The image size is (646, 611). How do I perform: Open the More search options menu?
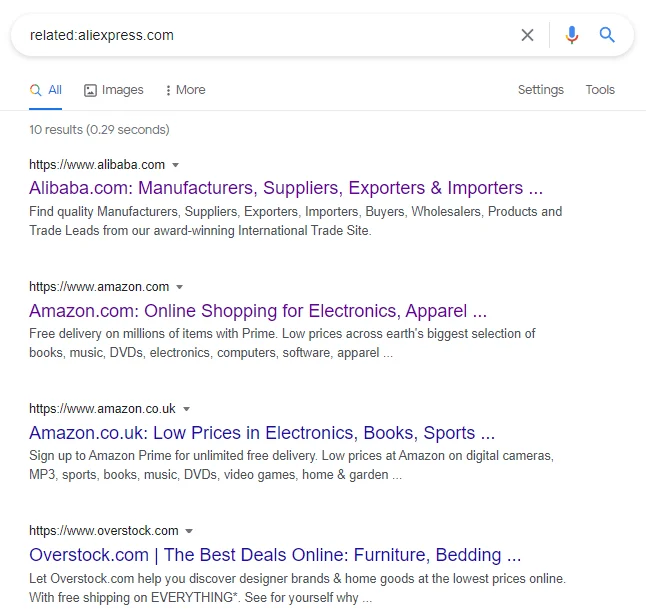(185, 90)
